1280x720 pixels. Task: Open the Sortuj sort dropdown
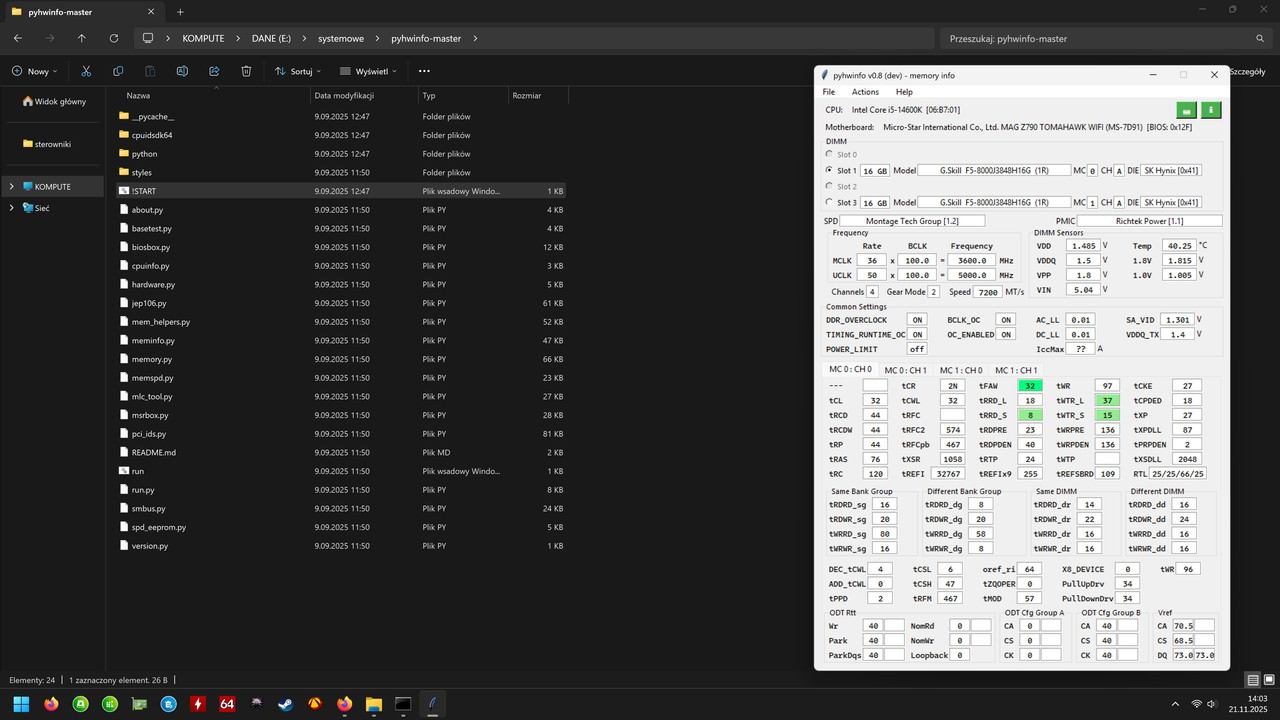pos(298,71)
